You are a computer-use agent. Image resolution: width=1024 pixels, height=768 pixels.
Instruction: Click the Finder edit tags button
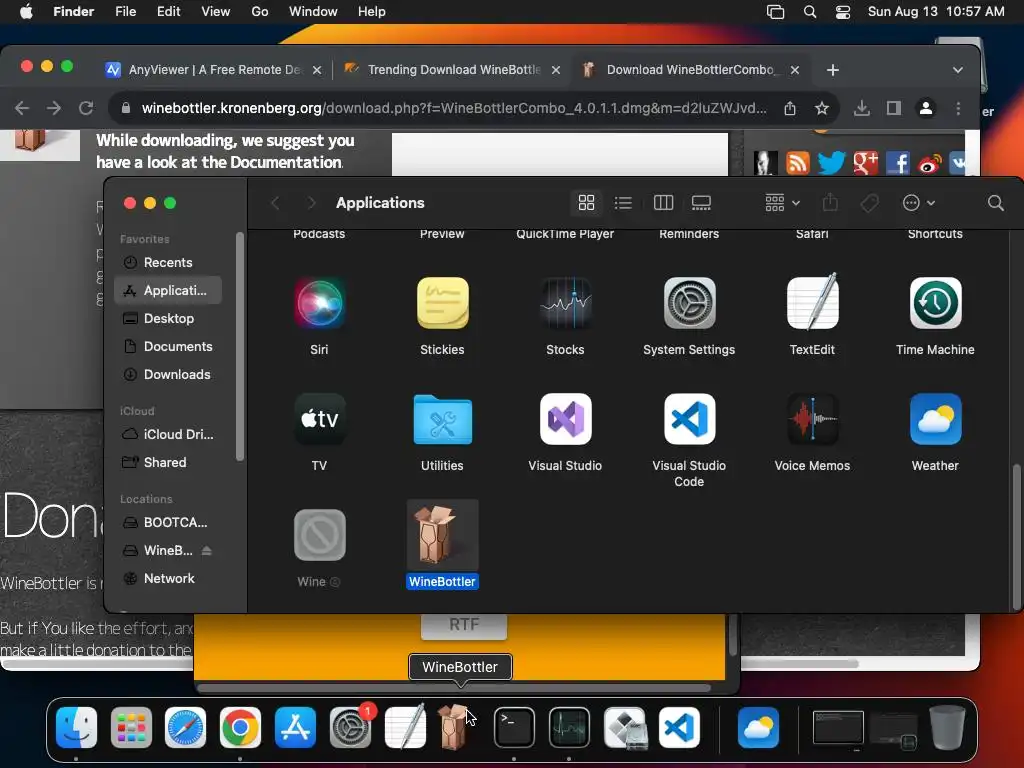(x=869, y=203)
